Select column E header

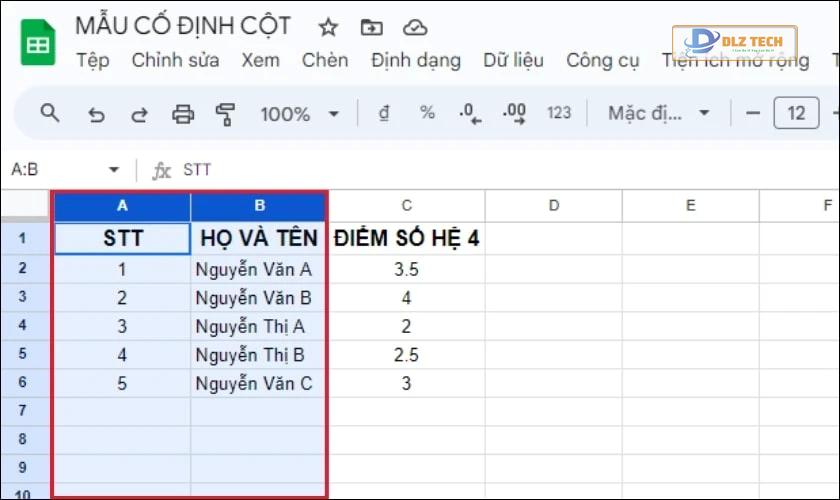click(x=691, y=206)
